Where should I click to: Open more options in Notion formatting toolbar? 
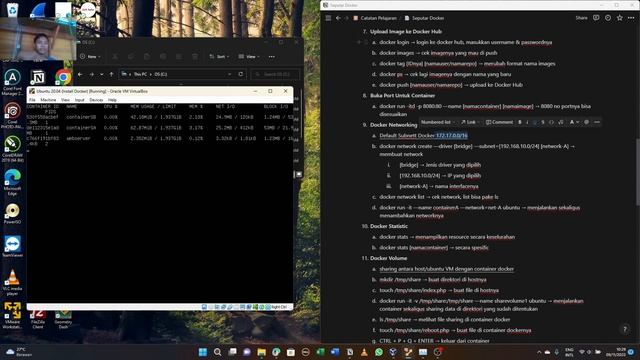[597, 122]
